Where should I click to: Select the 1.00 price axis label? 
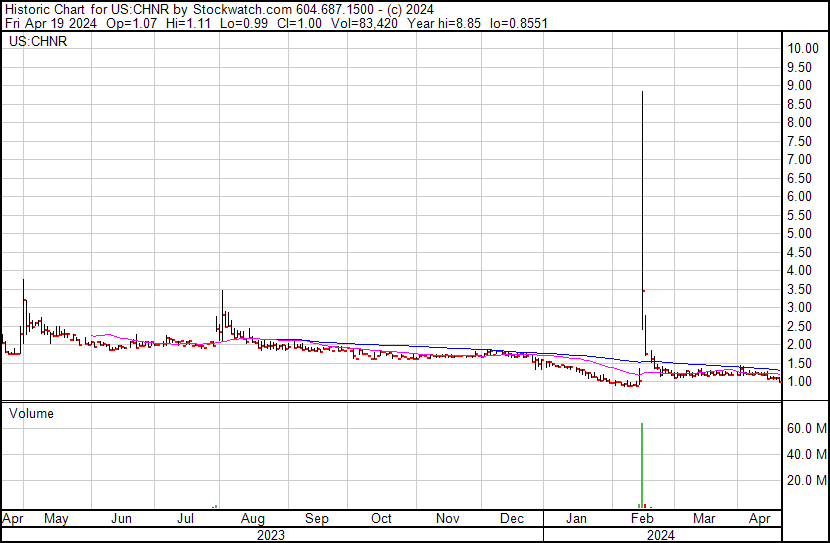tap(800, 382)
